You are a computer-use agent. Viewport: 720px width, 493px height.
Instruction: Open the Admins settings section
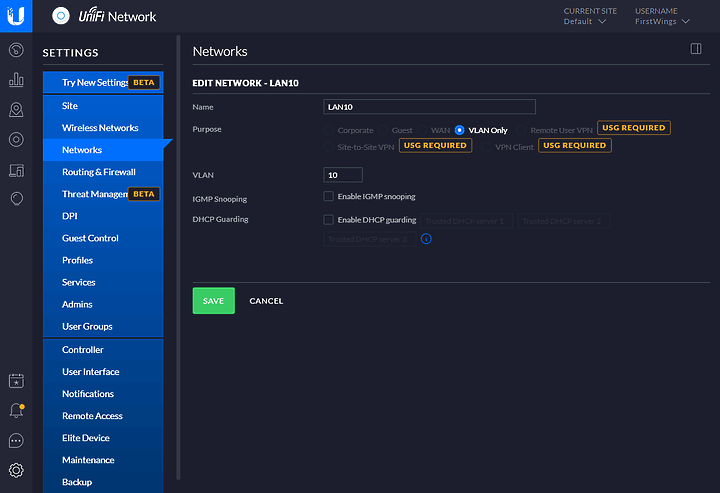tap(103, 304)
